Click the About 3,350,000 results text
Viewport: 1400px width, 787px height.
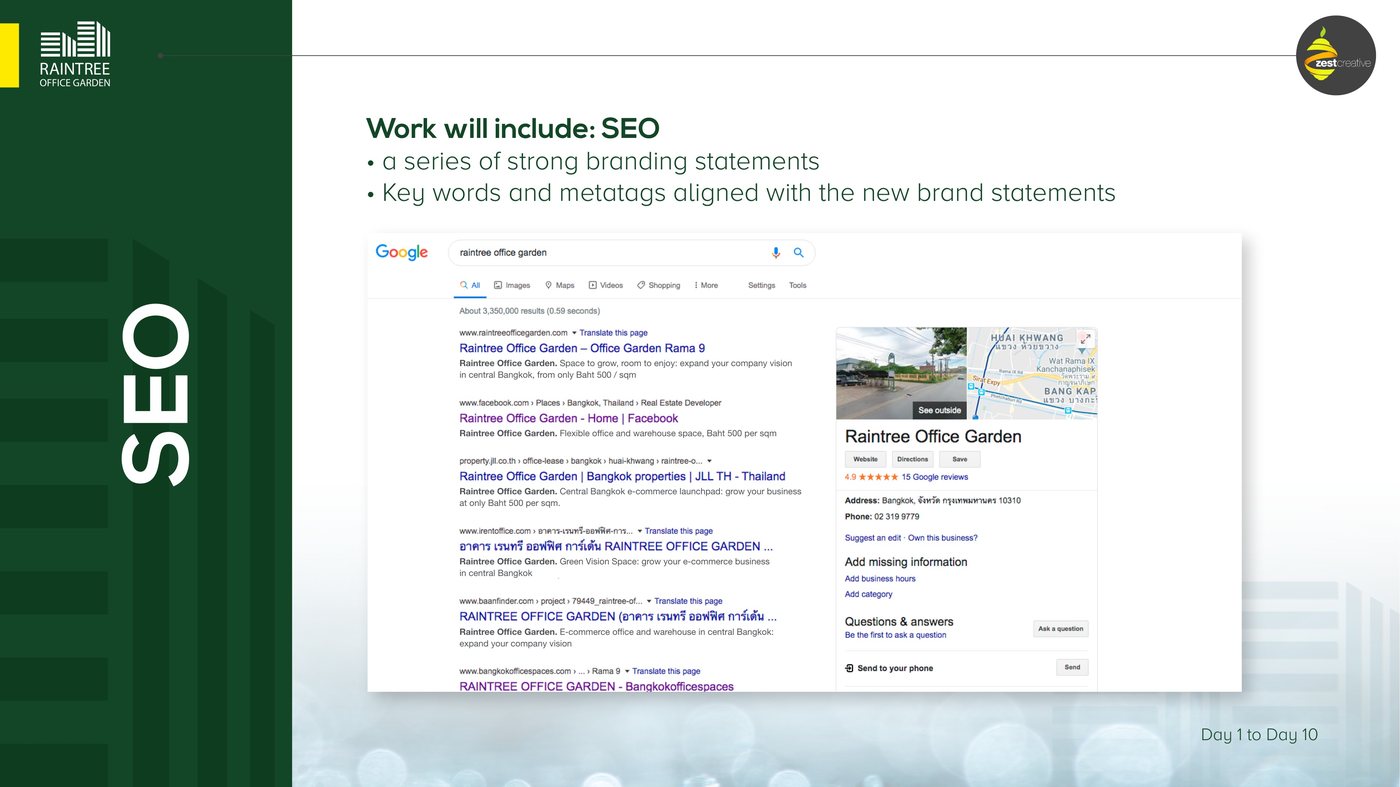529,311
